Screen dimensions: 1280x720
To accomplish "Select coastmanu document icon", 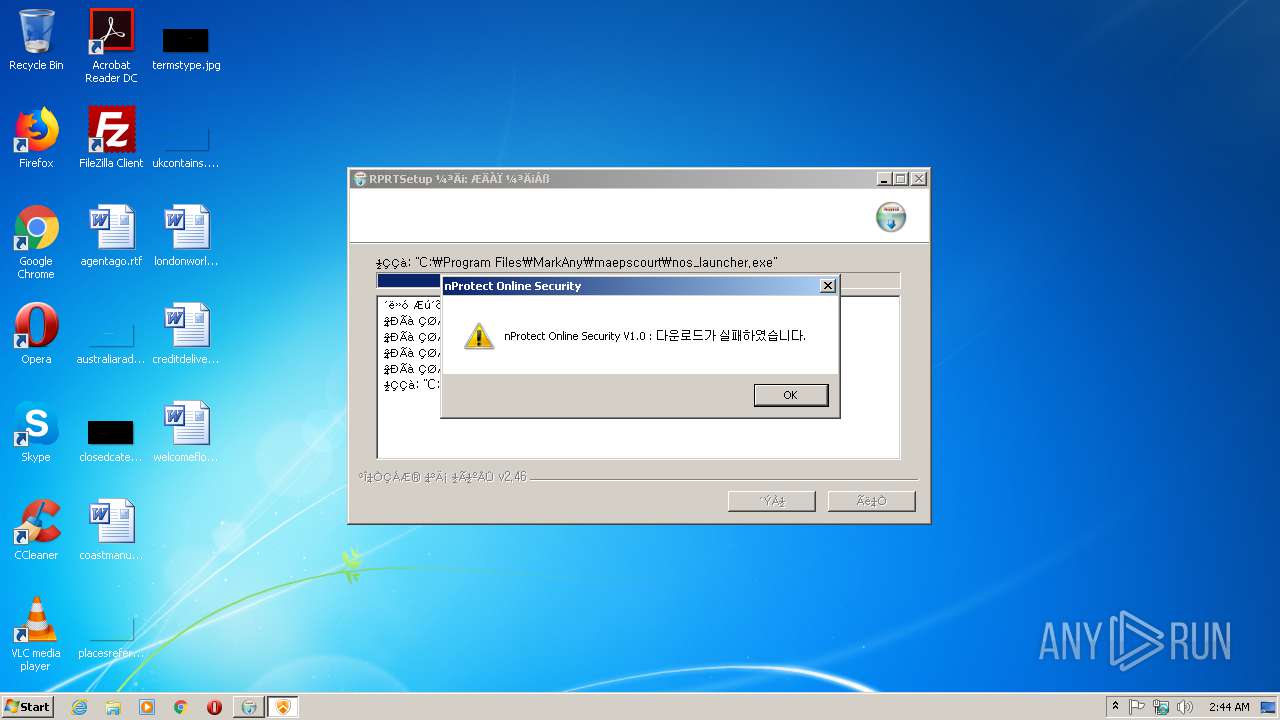I will (x=111, y=530).
